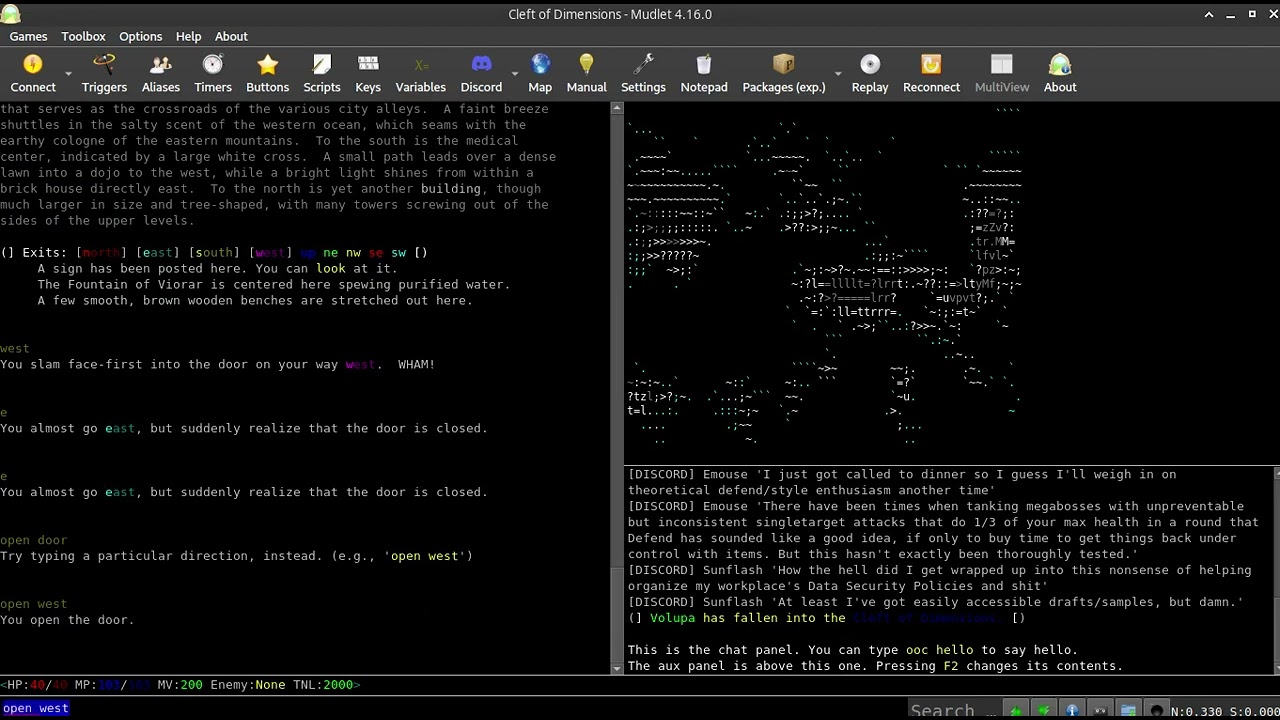1280x720 pixels.
Task: Expand the Packages (exp.) dropdown arrow
Action: click(838, 75)
